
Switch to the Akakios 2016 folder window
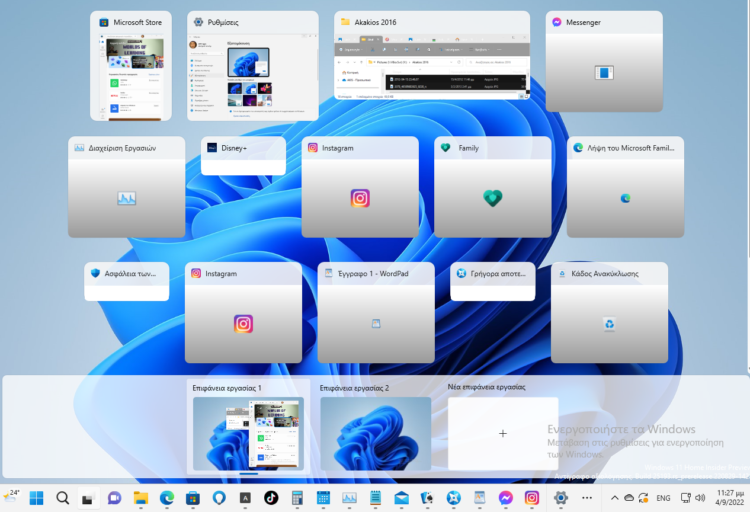432,56
